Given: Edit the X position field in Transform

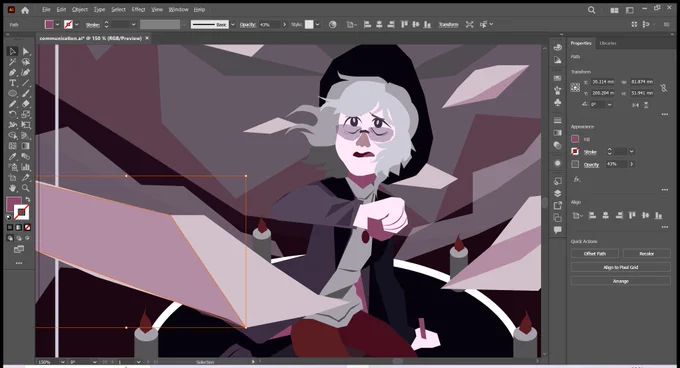Looking at the screenshot, I should pos(603,82).
